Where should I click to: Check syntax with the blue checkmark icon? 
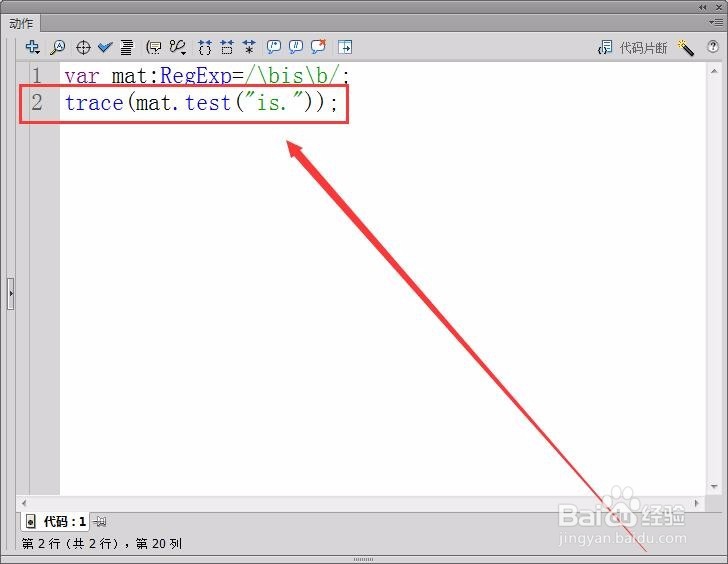point(105,47)
